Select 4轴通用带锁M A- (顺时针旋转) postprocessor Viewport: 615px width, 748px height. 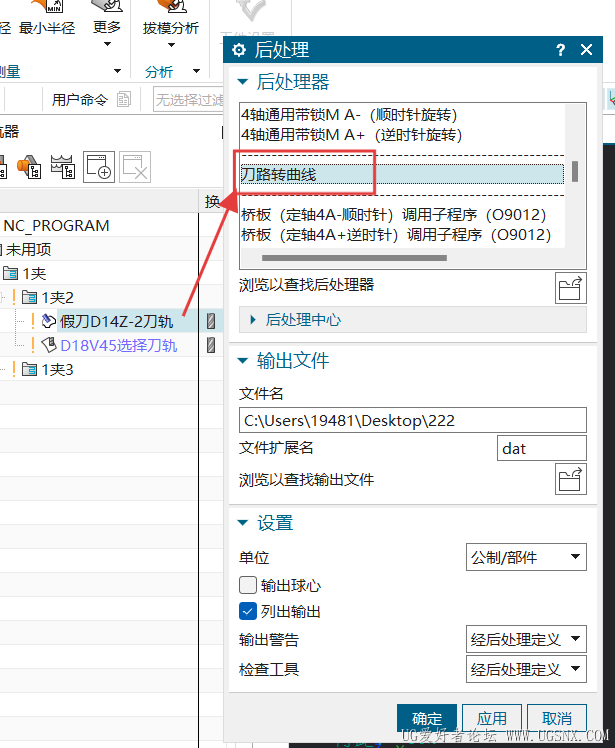349,115
